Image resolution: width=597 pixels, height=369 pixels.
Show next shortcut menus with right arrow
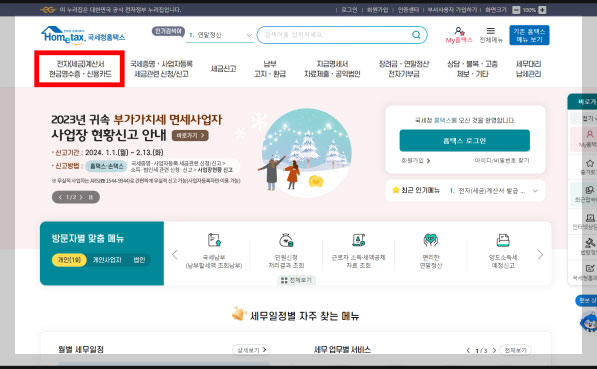[540, 254]
